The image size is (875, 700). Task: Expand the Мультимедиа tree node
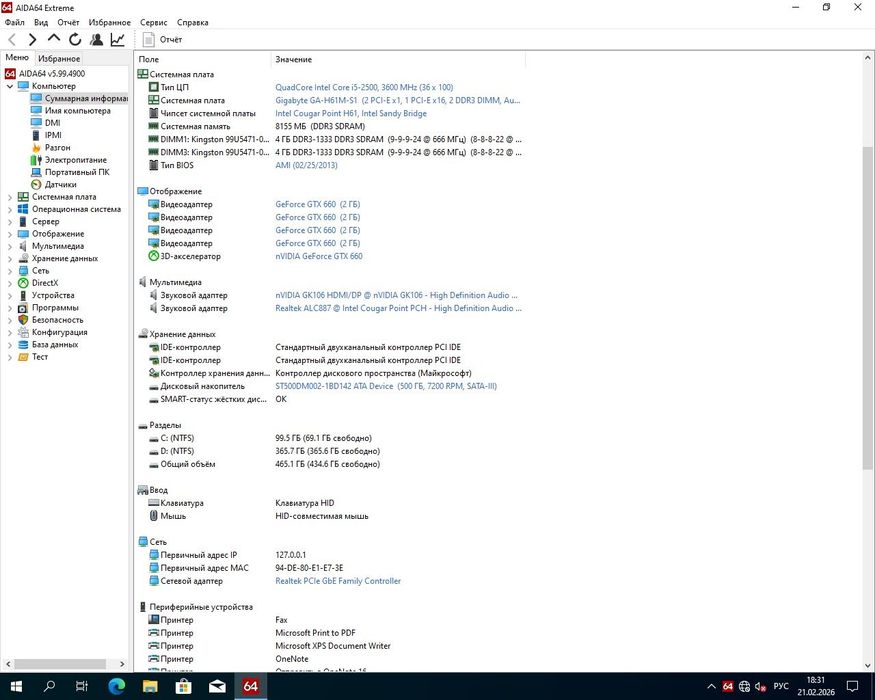[9, 246]
